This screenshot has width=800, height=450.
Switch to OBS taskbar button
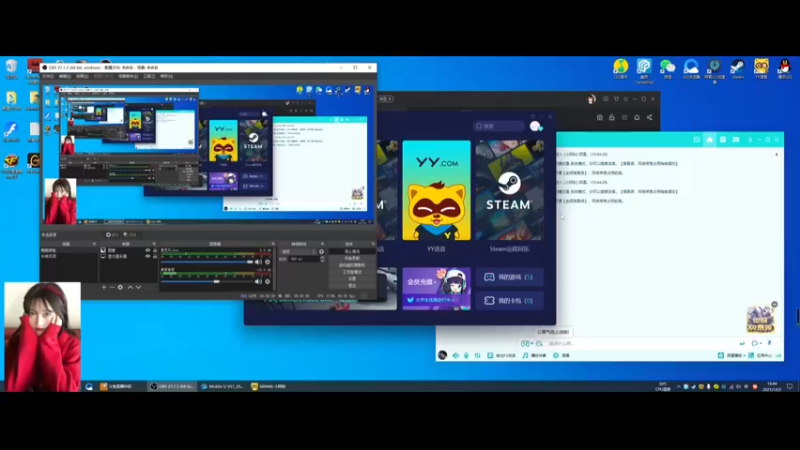[171, 386]
